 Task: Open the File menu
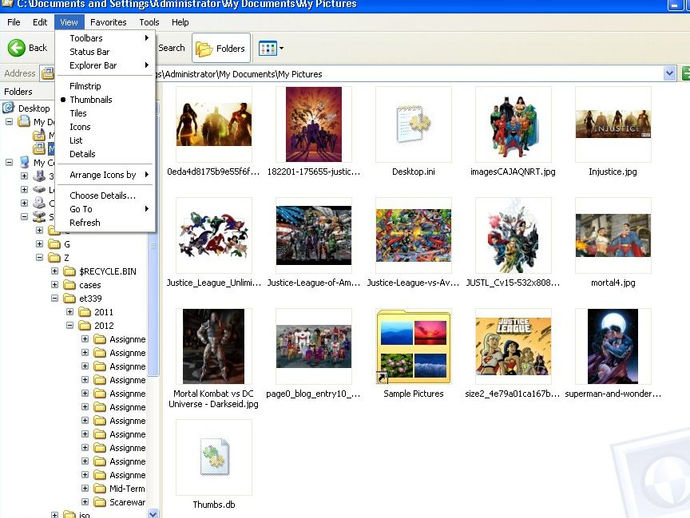point(14,22)
